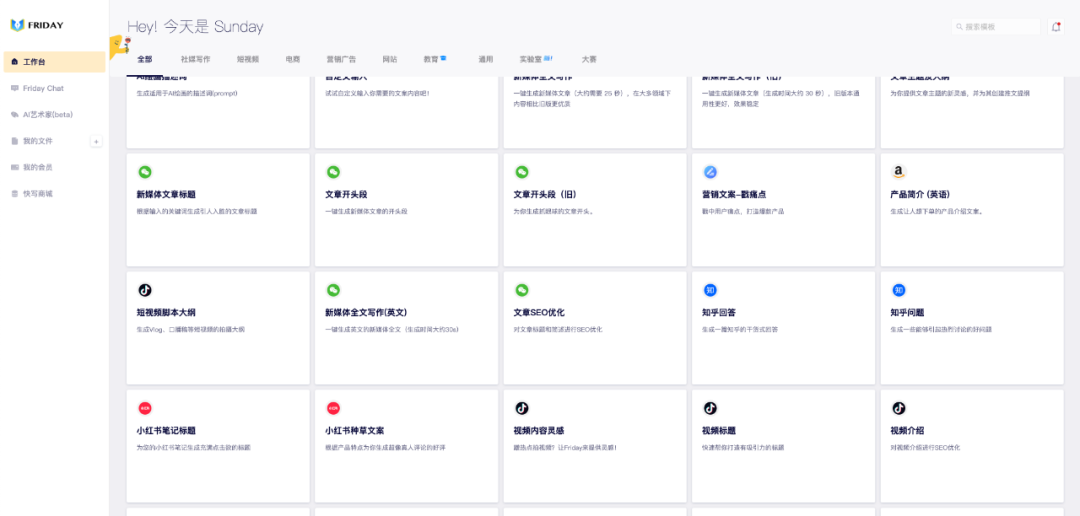Image resolution: width=1080 pixels, height=516 pixels.
Task: Click the text 对文章标题和简述进行SEO优化
Action: click(558, 329)
